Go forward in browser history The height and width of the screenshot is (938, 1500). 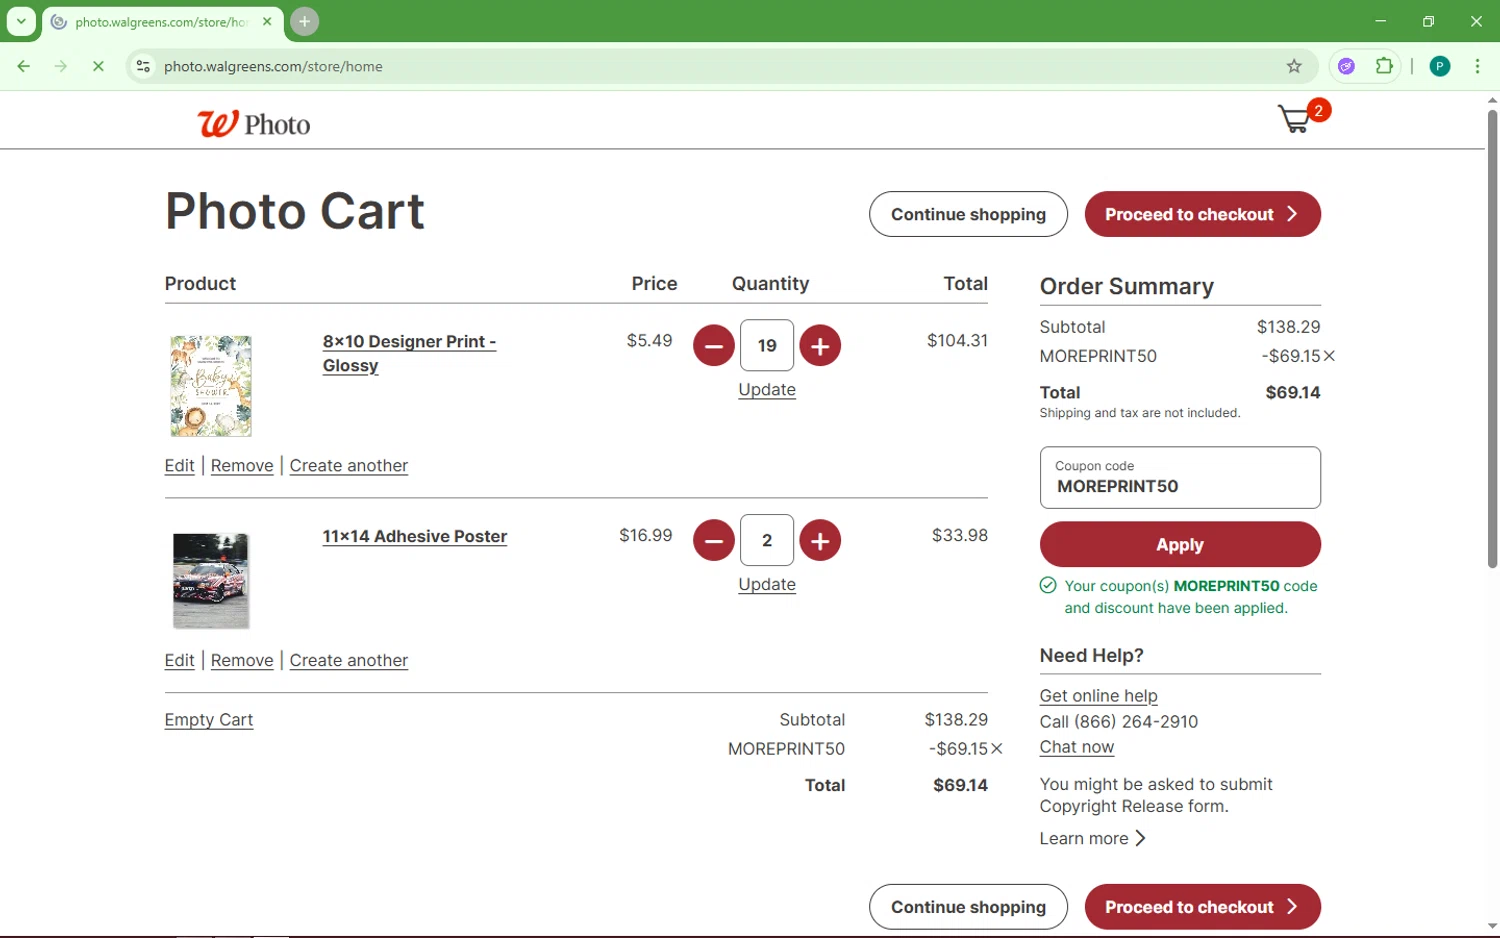tap(61, 66)
